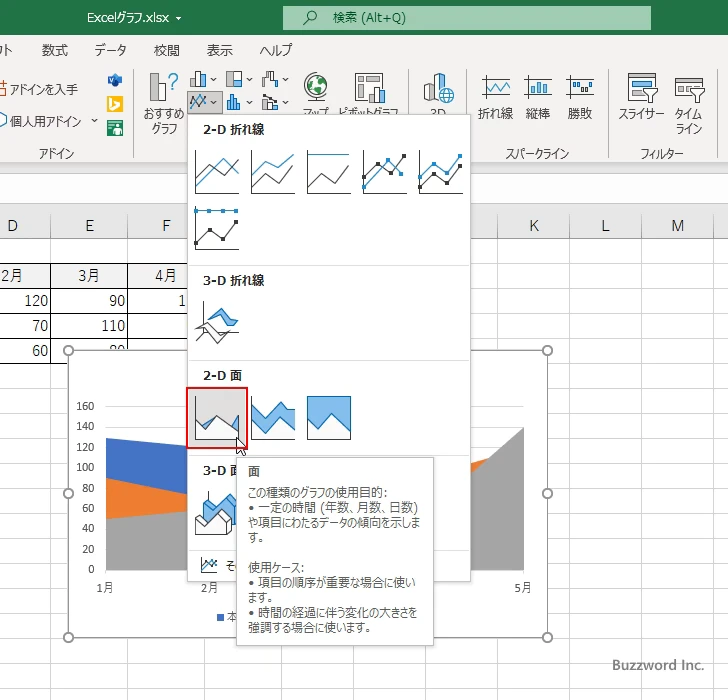This screenshot has height=700, width=728.
Task: Click the search box 検索 (Alt+Q)
Action: (467, 18)
